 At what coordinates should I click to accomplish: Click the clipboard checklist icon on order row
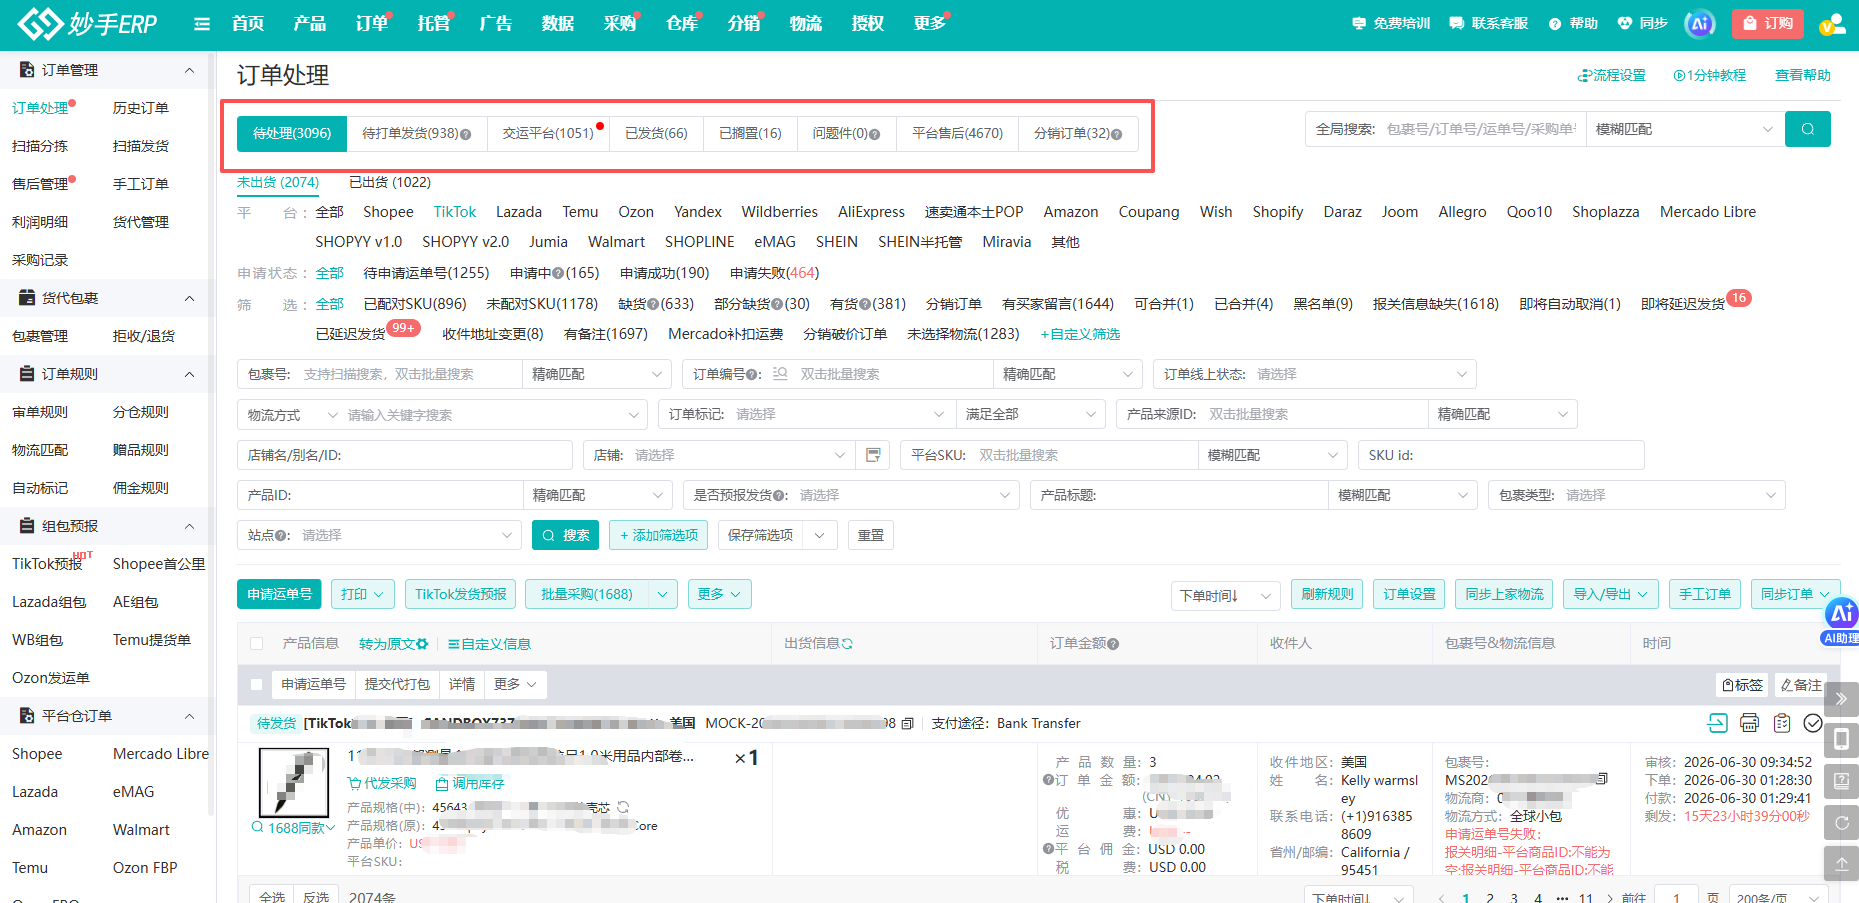[1781, 723]
